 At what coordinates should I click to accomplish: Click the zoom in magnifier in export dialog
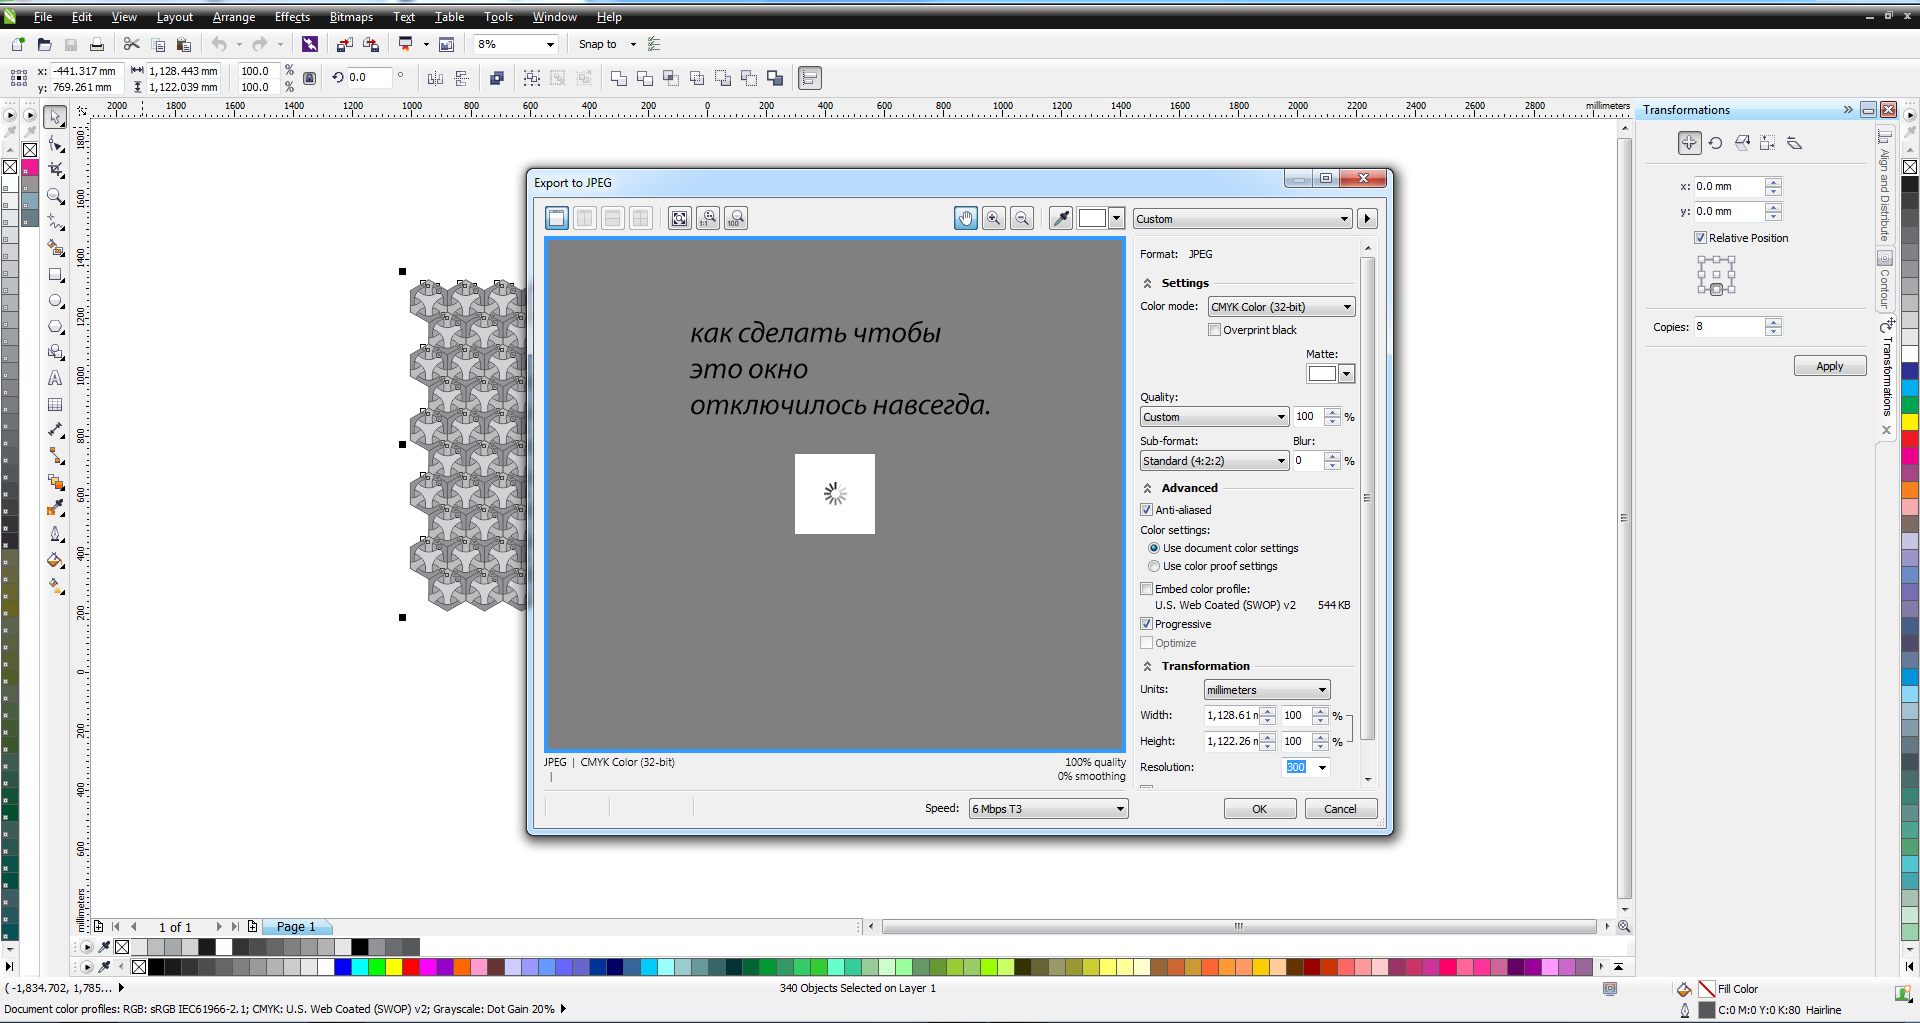click(x=993, y=219)
